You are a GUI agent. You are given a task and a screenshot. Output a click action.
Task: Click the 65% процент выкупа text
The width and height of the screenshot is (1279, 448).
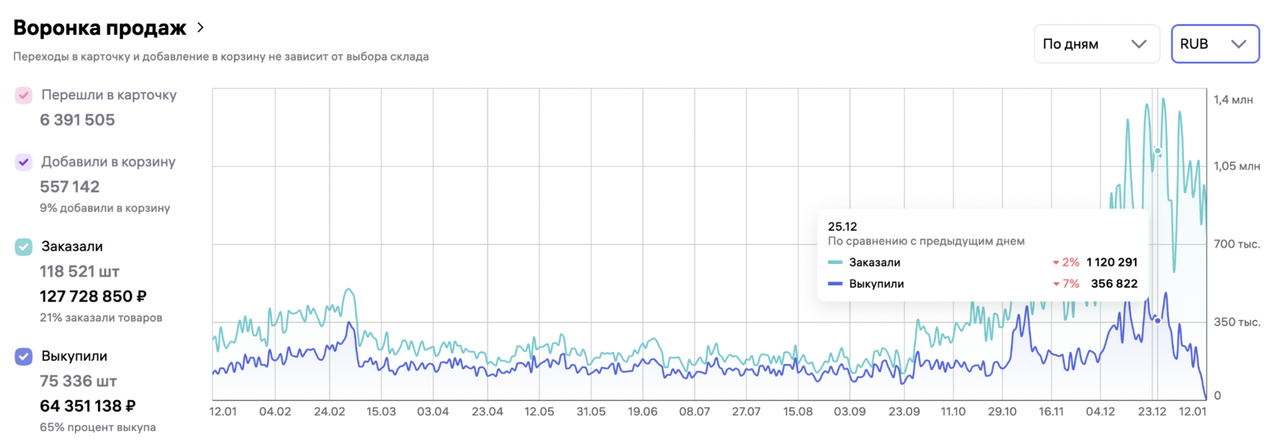[98, 427]
